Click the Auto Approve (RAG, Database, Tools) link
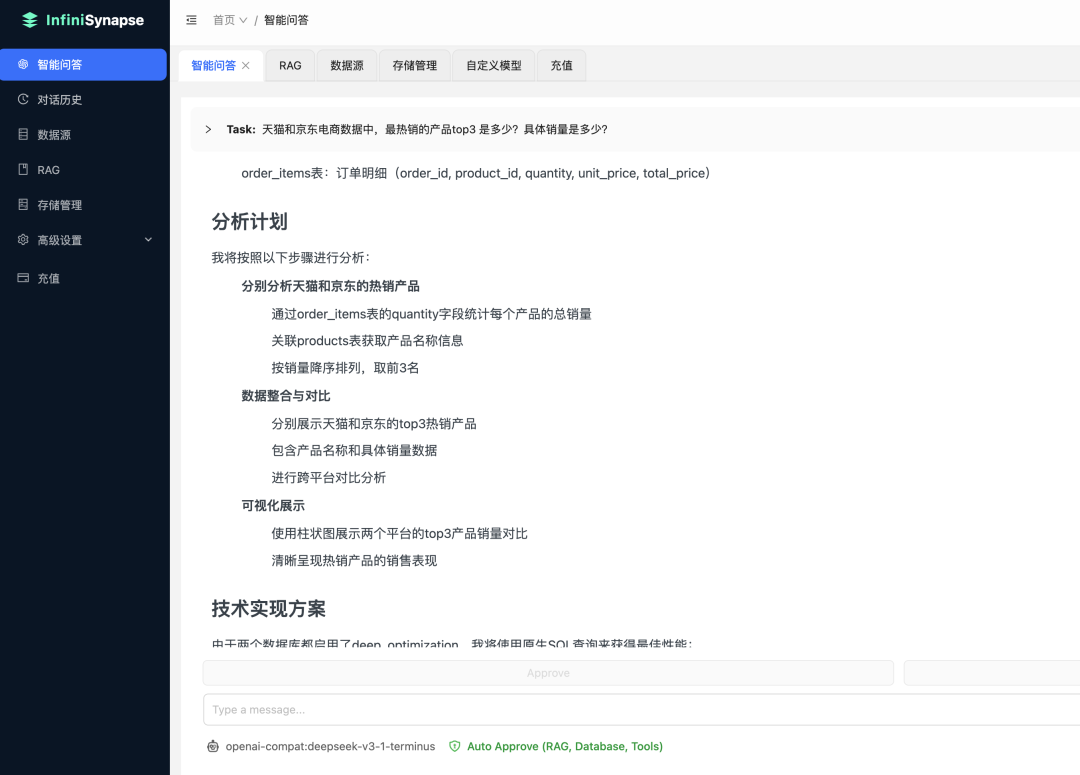The width and height of the screenshot is (1080, 775). pyautogui.click(x=565, y=746)
